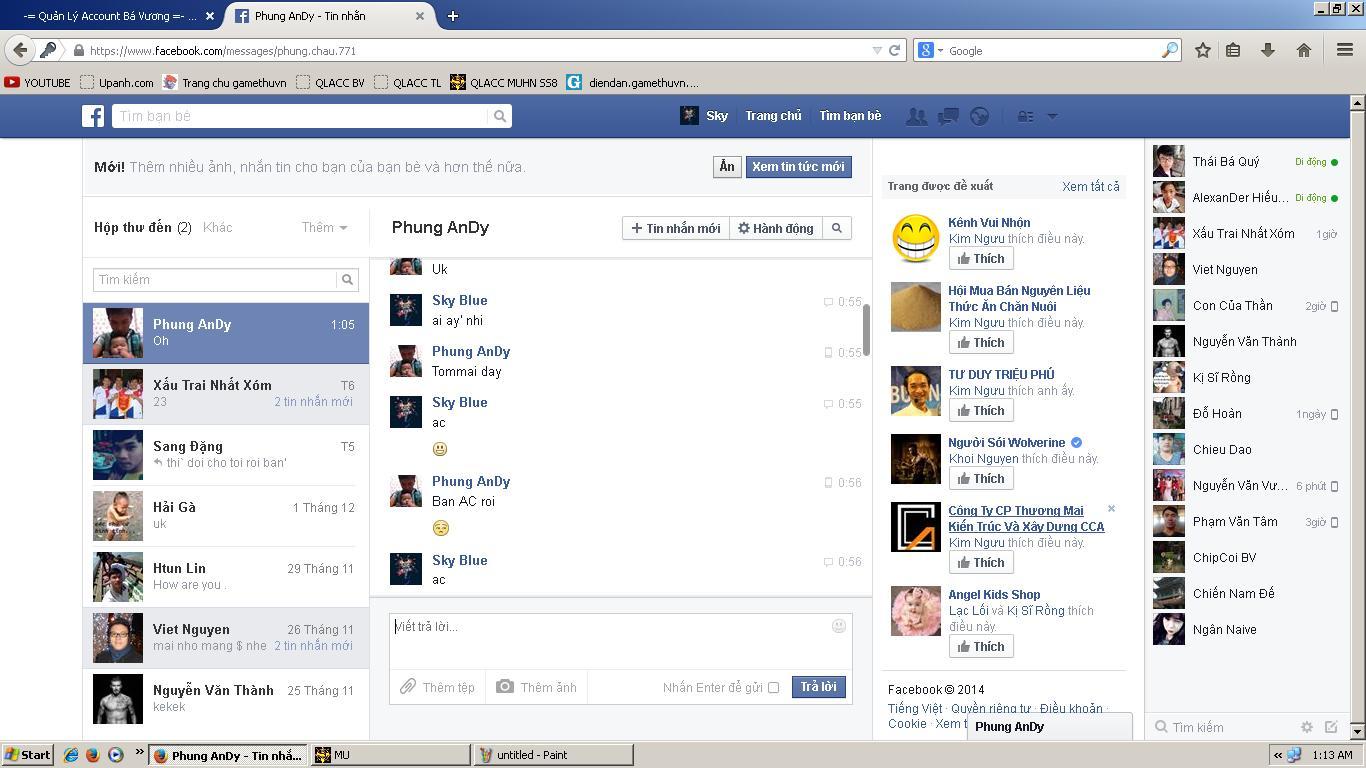Viewport: 1366px width, 768px height.
Task: Select the Phung AnDy - Tin nhắn tab
Action: pyautogui.click(x=329, y=16)
